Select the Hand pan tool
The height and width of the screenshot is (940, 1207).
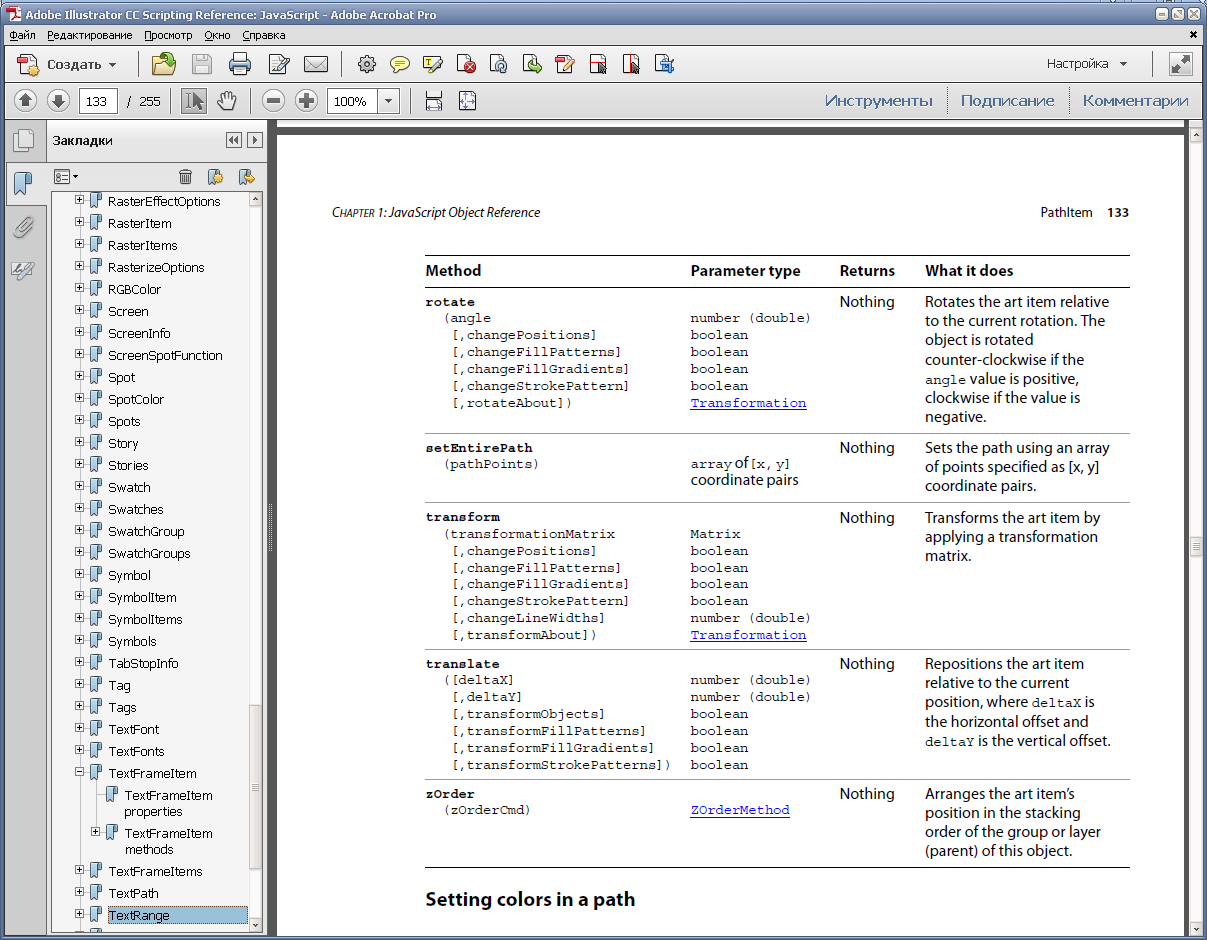point(227,101)
